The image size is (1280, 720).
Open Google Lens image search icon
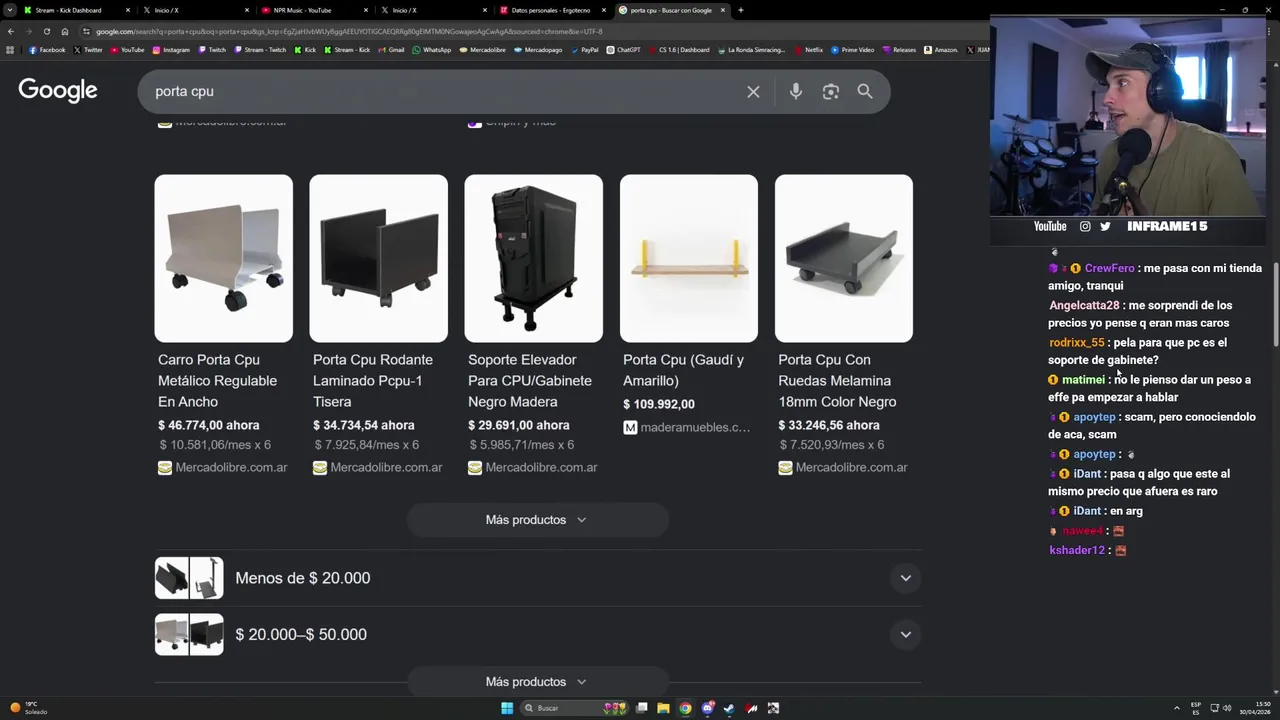pyautogui.click(x=830, y=92)
